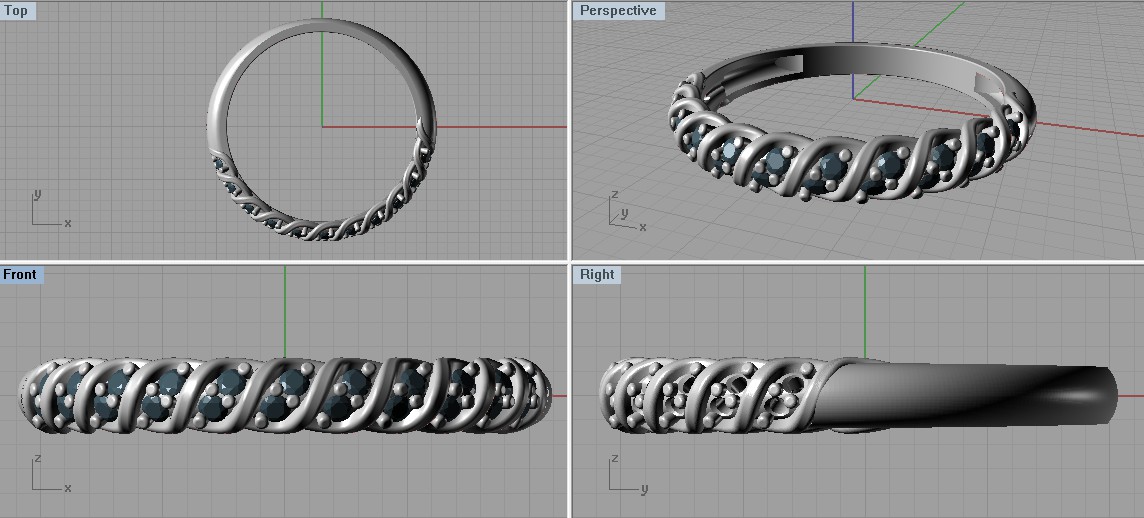Click the ring band in Perspective viewport
Screen dimensions: 1144x518
(852, 125)
